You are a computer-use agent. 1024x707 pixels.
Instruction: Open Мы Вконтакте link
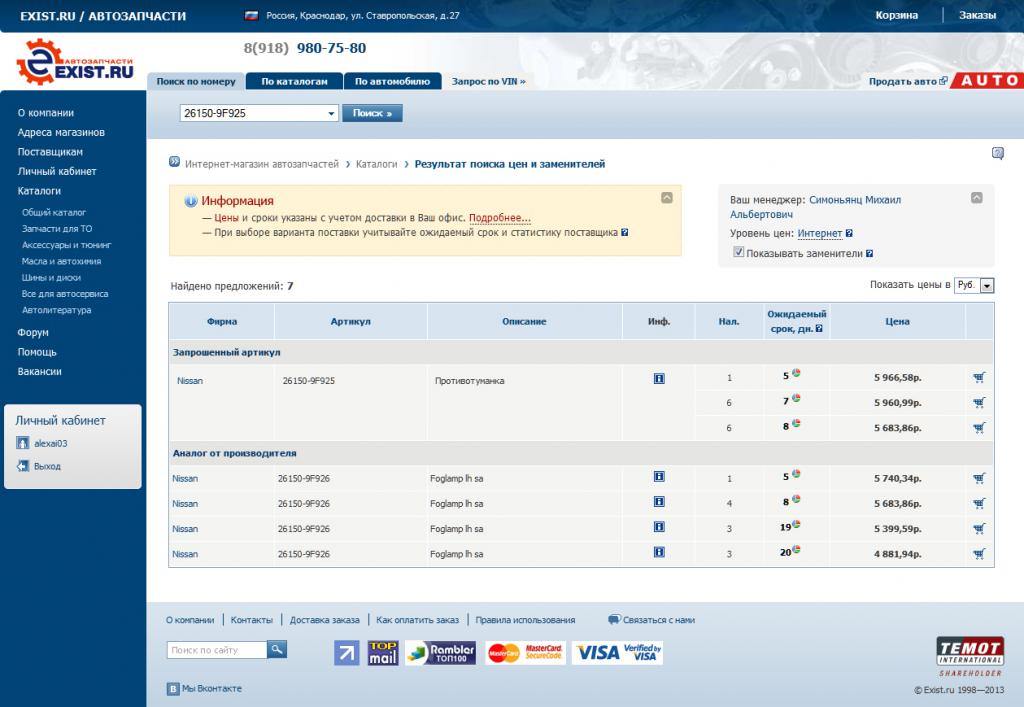(x=212, y=689)
